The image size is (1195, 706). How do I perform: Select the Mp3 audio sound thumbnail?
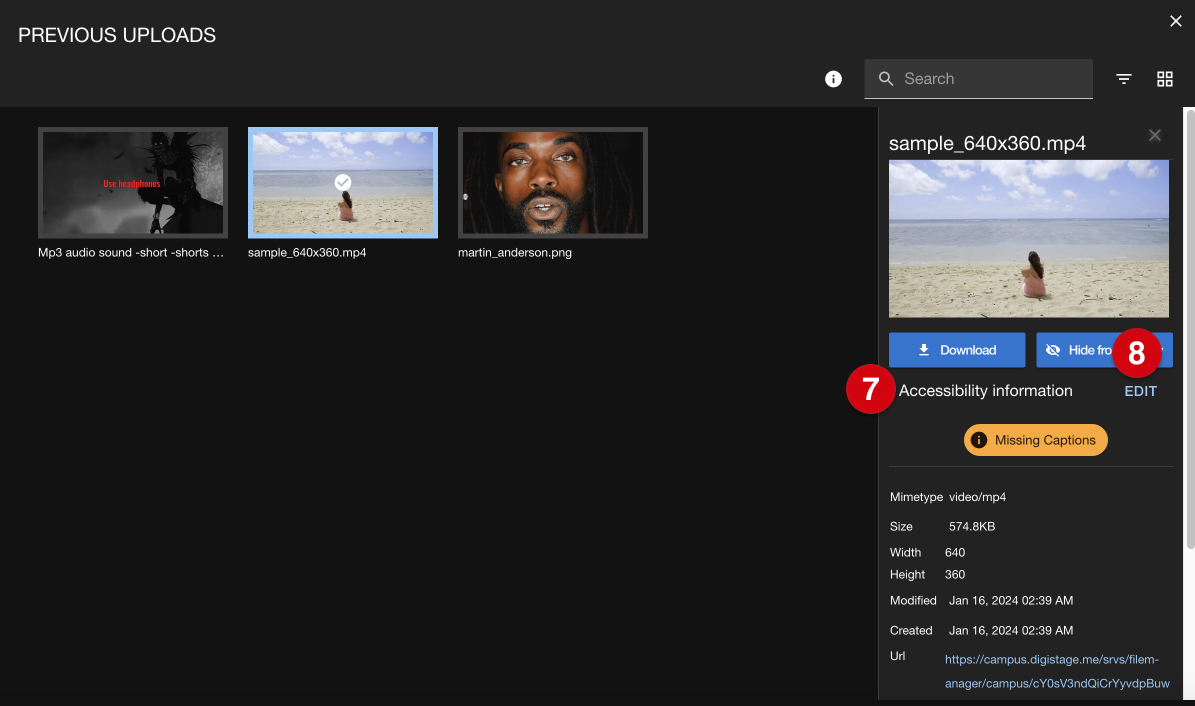click(x=133, y=182)
